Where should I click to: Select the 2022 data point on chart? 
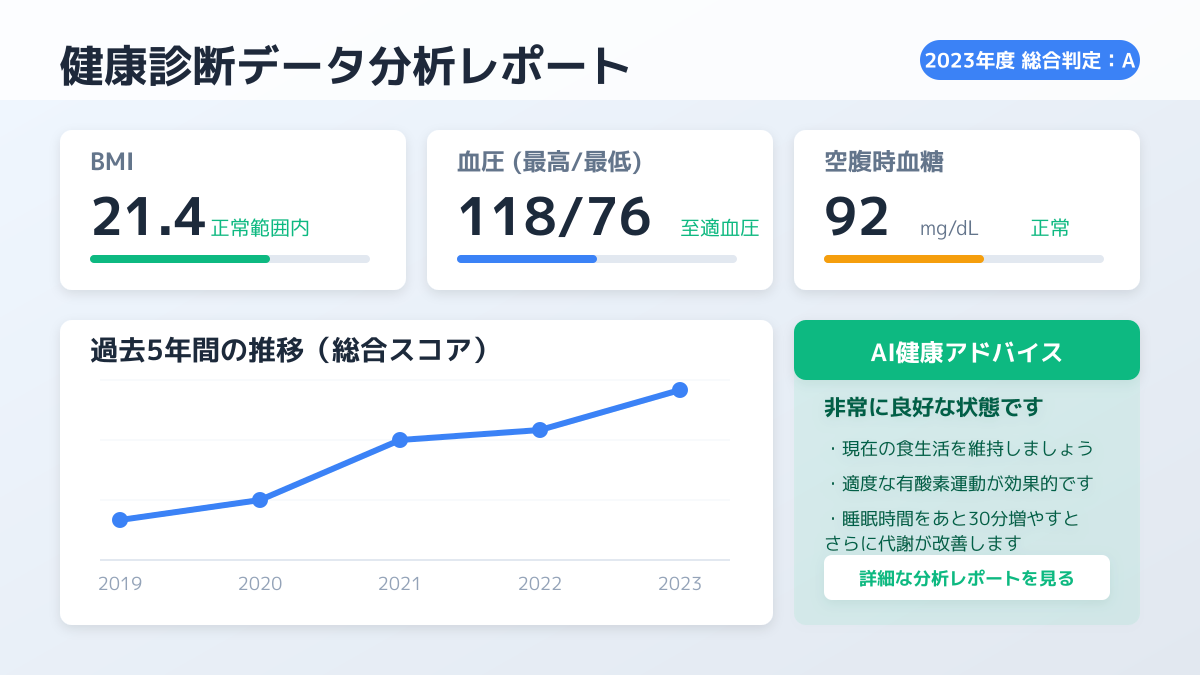(x=540, y=430)
